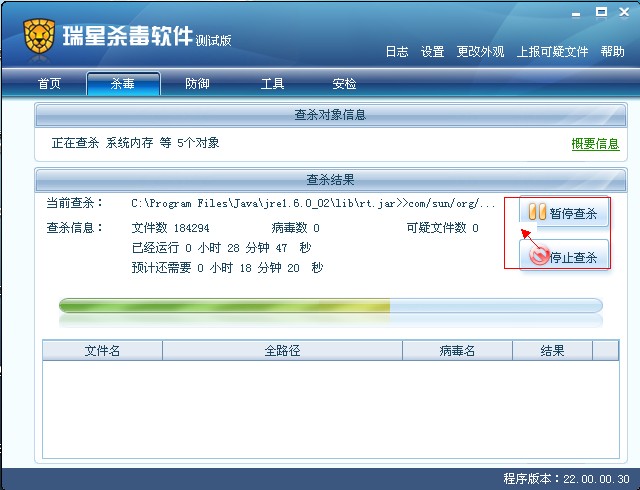640x490 pixels.
Task: Open the 概要信息 summary link
Action: tap(596, 144)
